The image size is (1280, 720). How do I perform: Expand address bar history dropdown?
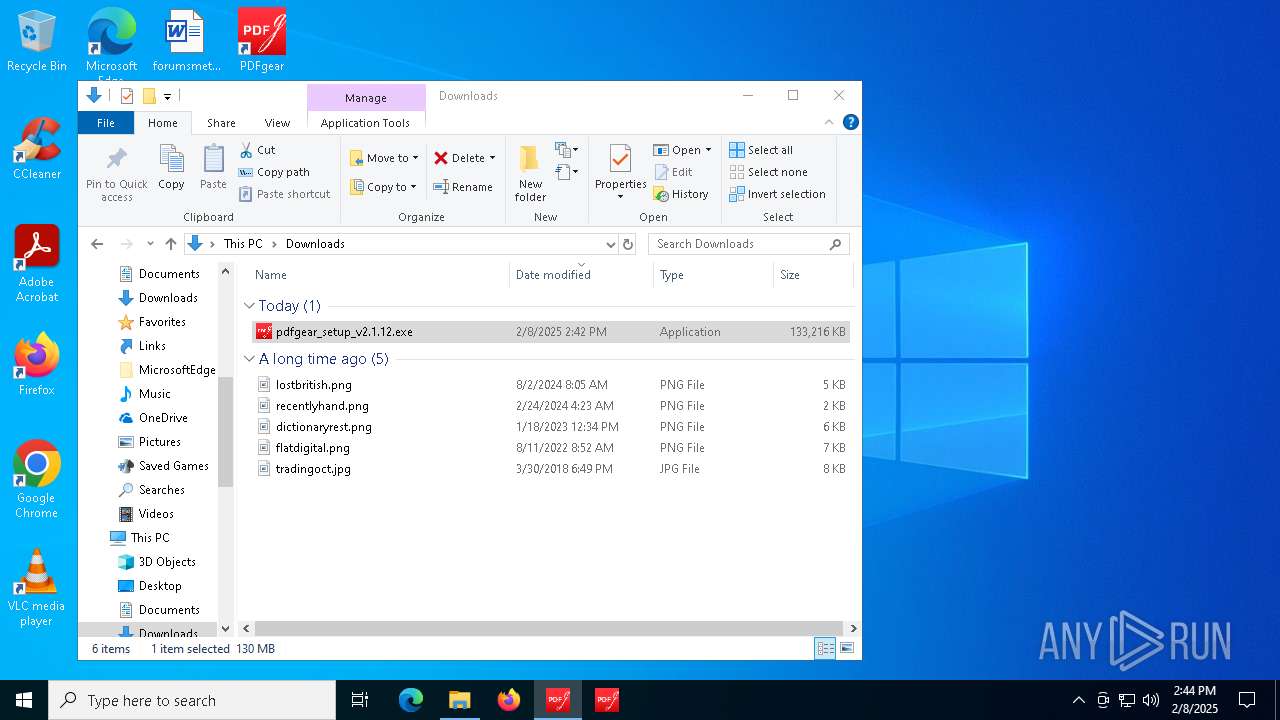pos(610,244)
